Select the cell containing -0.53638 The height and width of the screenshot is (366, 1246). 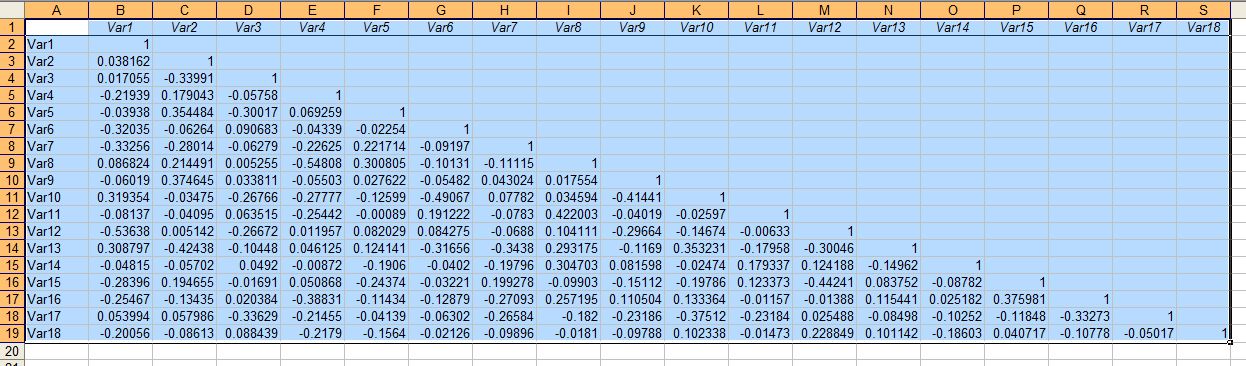pyautogui.click(x=120, y=231)
